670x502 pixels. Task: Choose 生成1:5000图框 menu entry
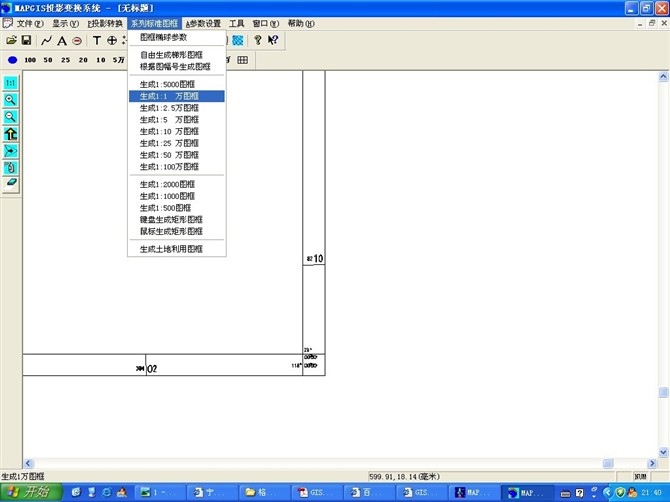177,84
